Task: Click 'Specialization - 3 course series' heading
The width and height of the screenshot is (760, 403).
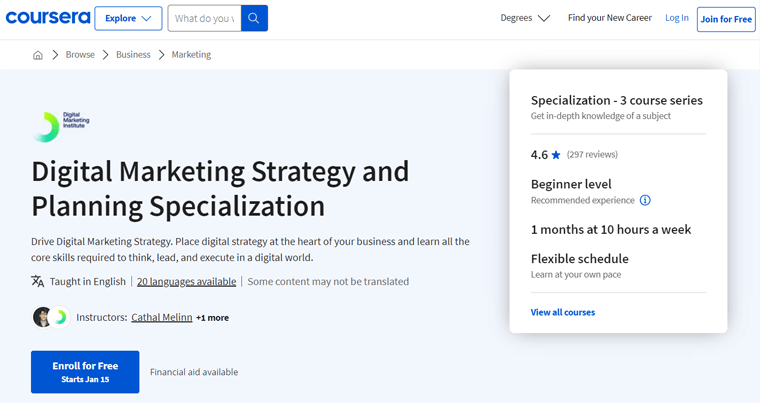Action: coord(617,100)
